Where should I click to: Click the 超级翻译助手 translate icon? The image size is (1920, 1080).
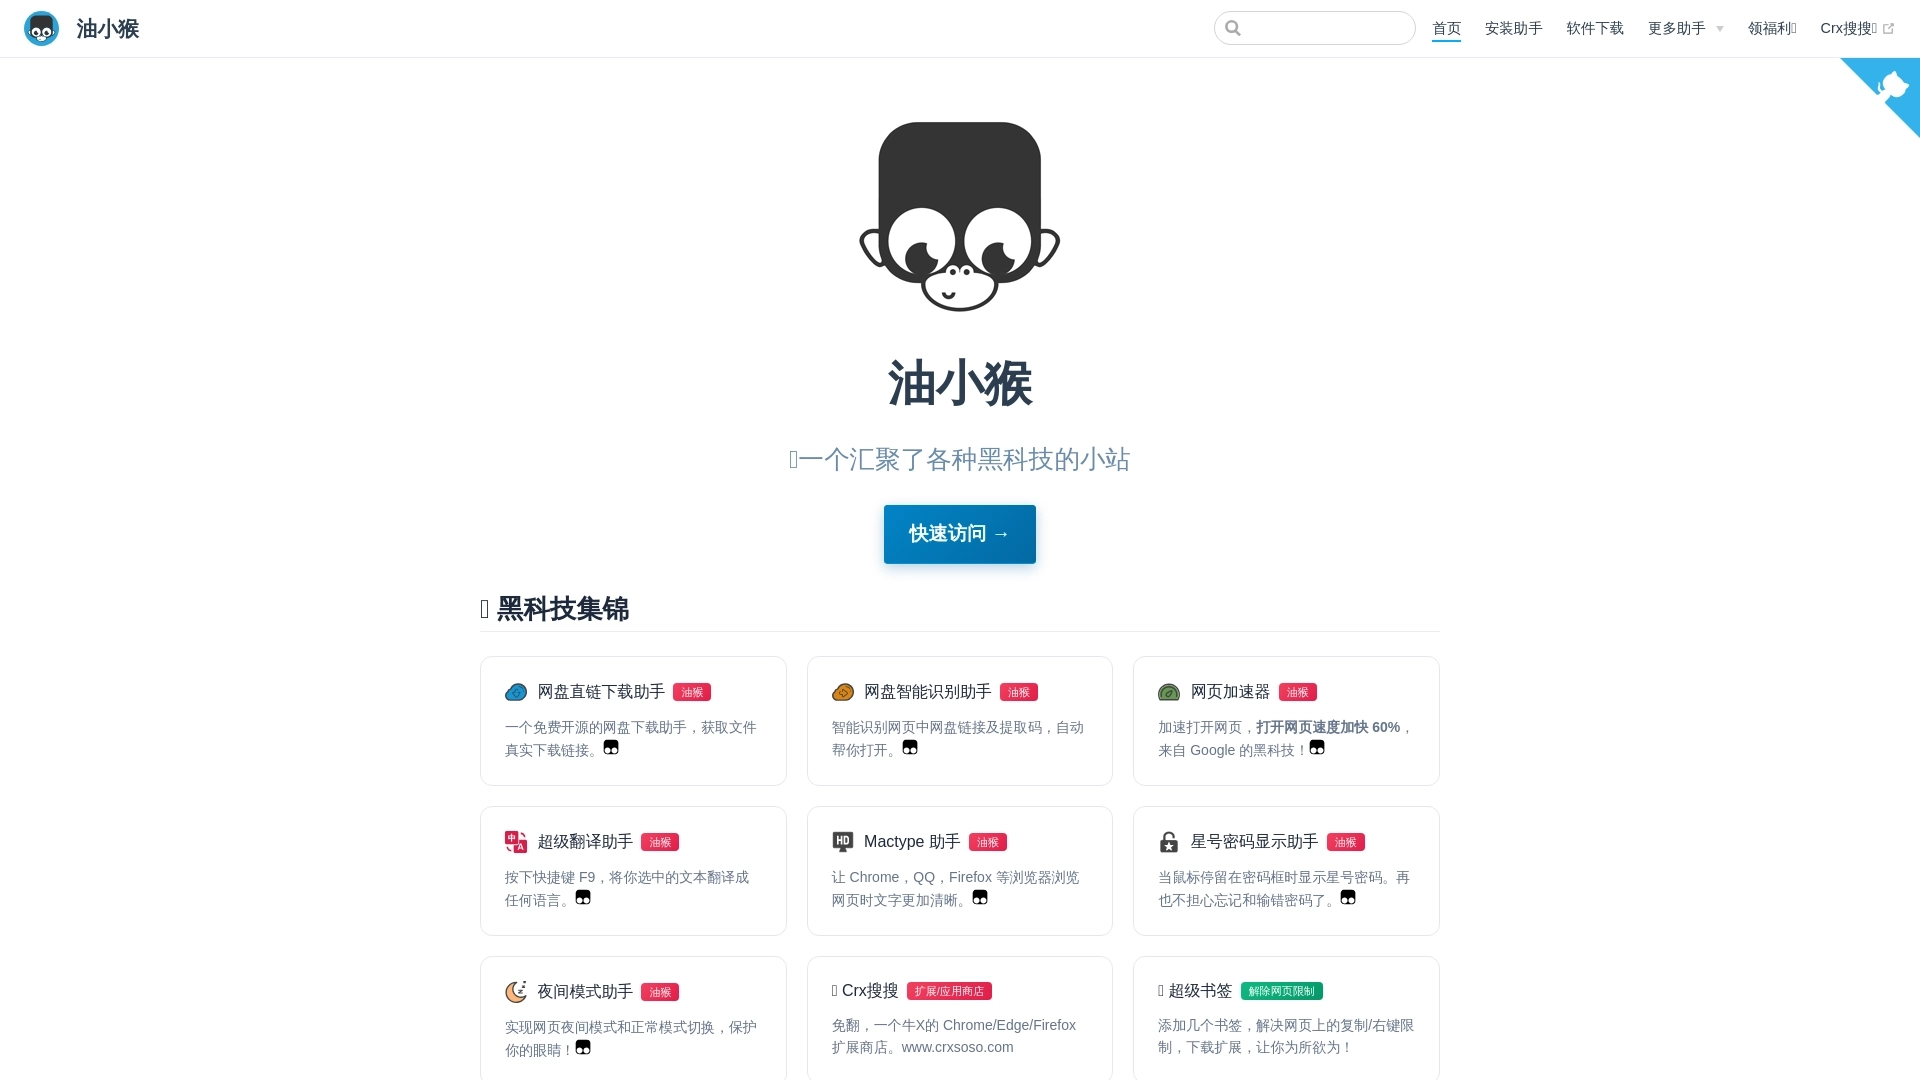[516, 842]
